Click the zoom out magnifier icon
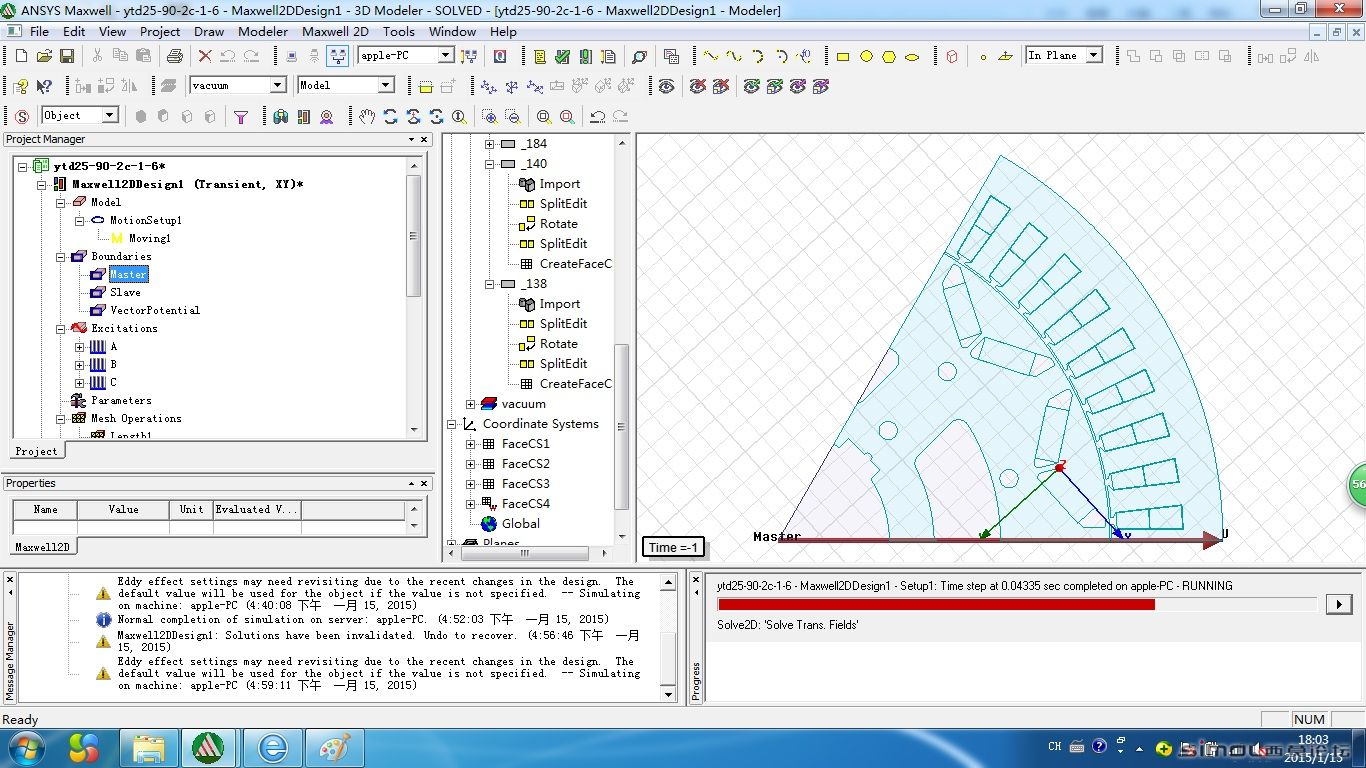 point(512,116)
